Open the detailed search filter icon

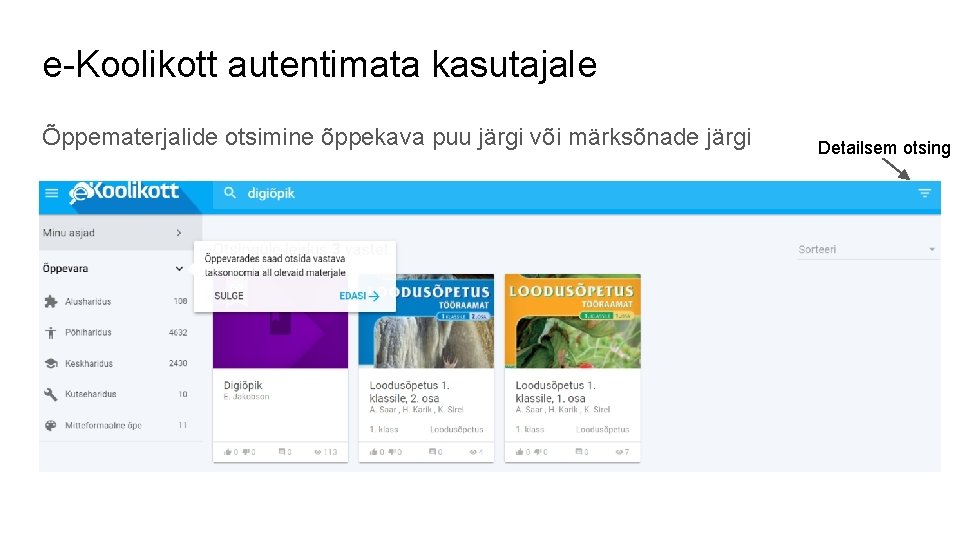tap(924, 193)
